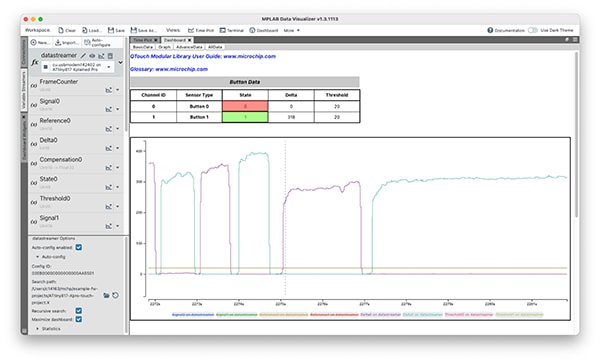Open the More views dropdown
The image size is (600, 362).
292,30
